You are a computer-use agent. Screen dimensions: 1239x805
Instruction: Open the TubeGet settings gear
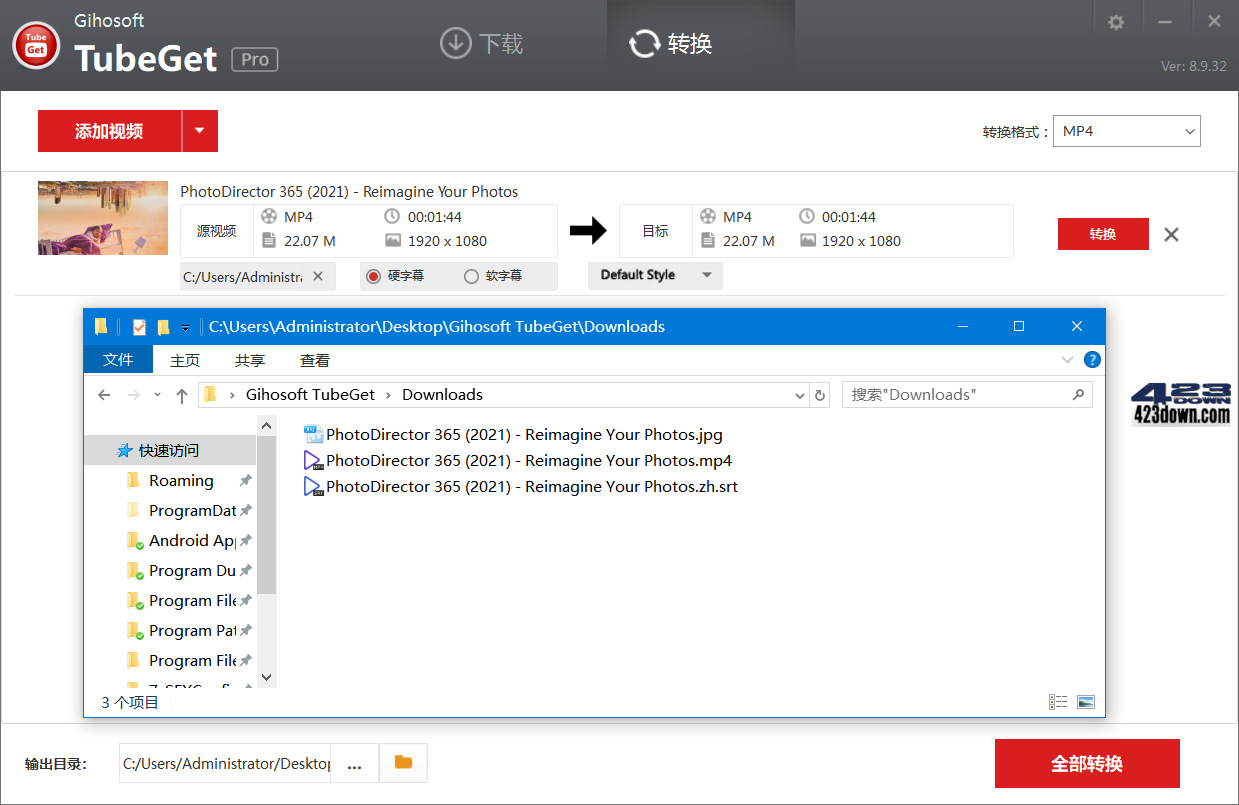[1115, 20]
